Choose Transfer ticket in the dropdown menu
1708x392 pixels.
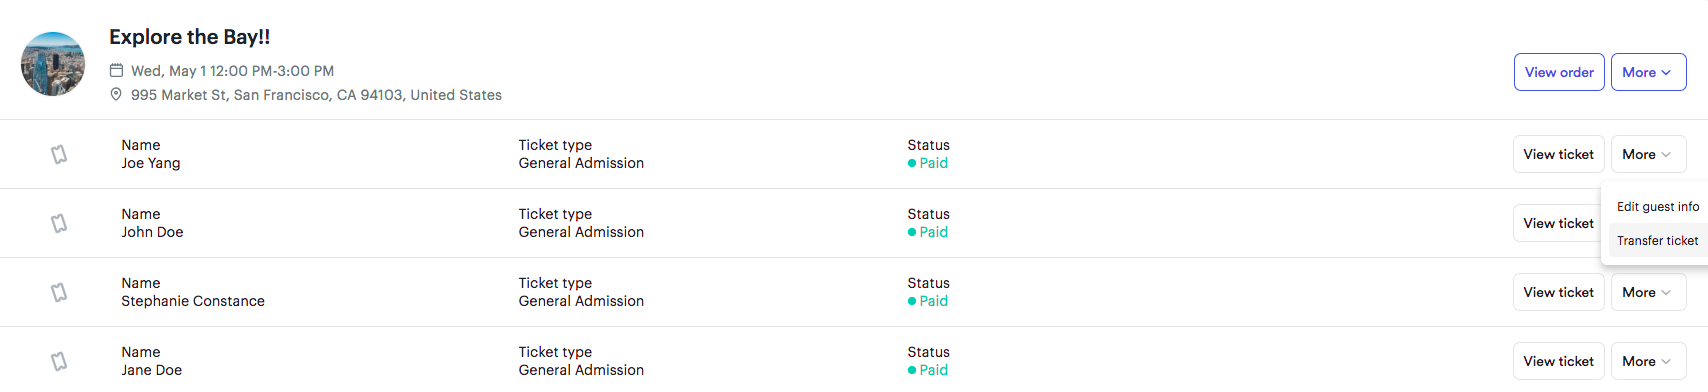1658,240
